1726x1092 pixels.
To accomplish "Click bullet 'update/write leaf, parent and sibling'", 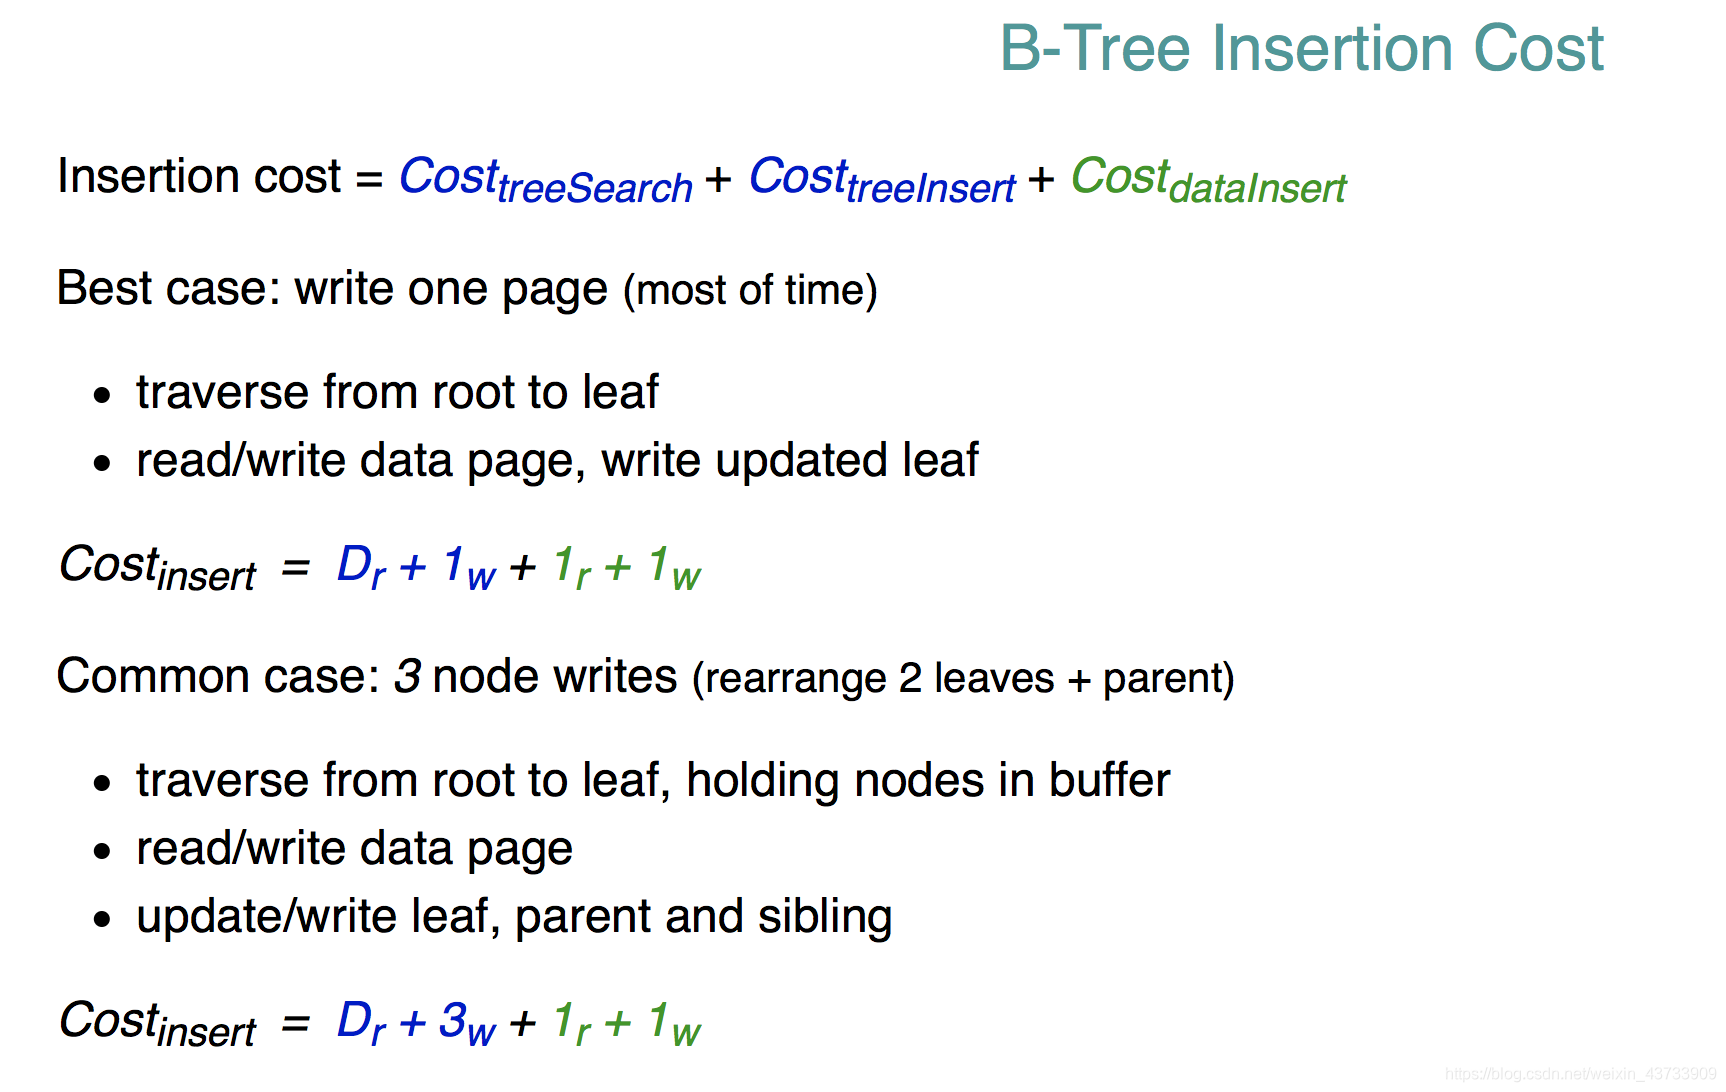I will point(514,917).
